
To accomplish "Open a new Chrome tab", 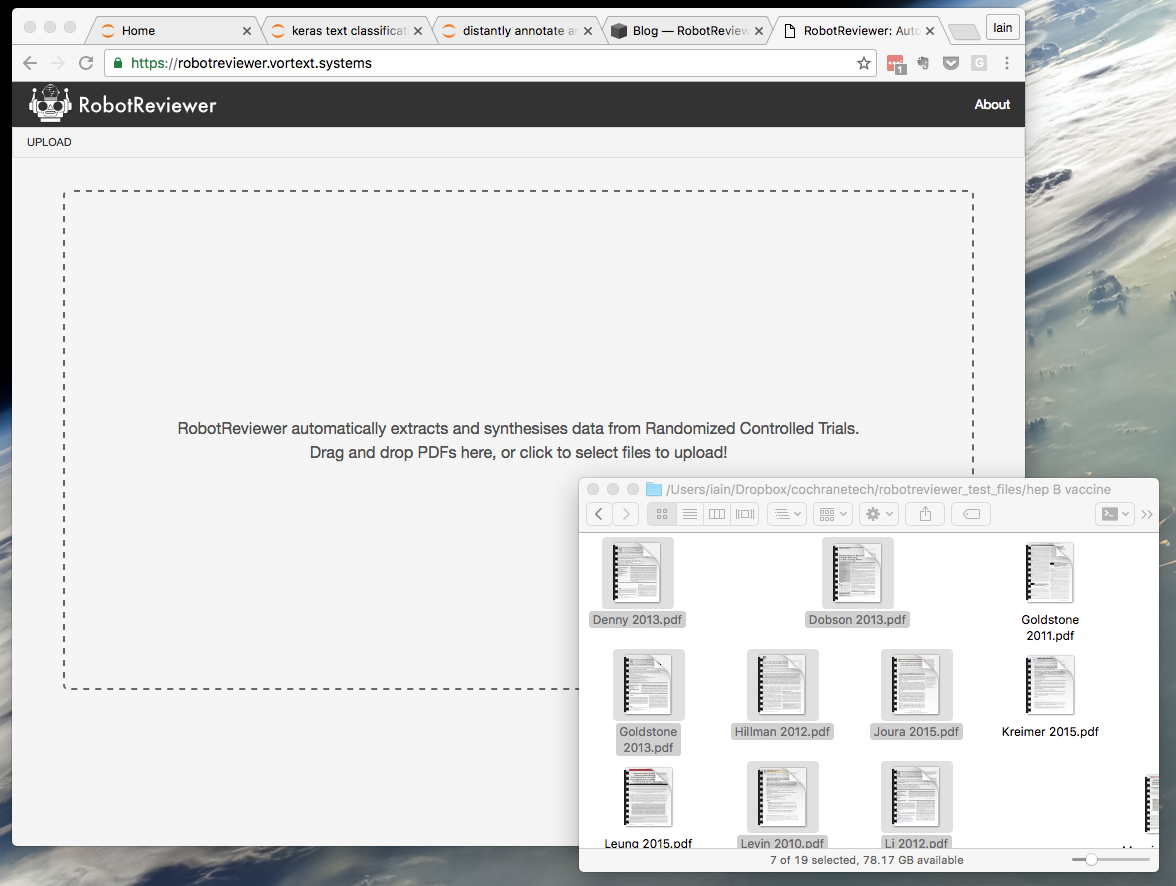I will coord(964,32).
